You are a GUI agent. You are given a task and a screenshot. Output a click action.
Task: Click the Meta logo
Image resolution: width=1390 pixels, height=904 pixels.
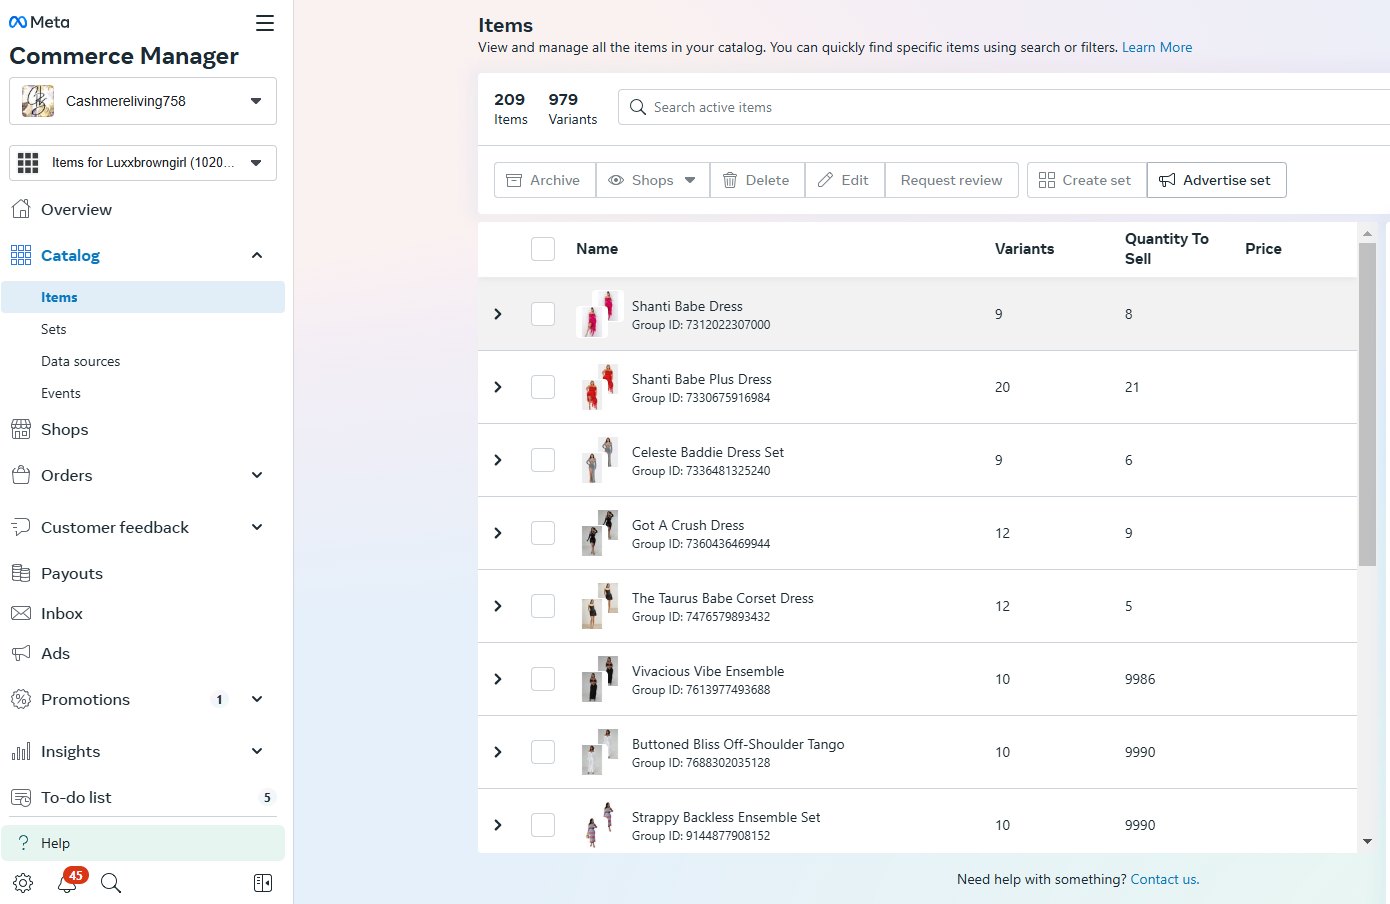click(x=39, y=22)
